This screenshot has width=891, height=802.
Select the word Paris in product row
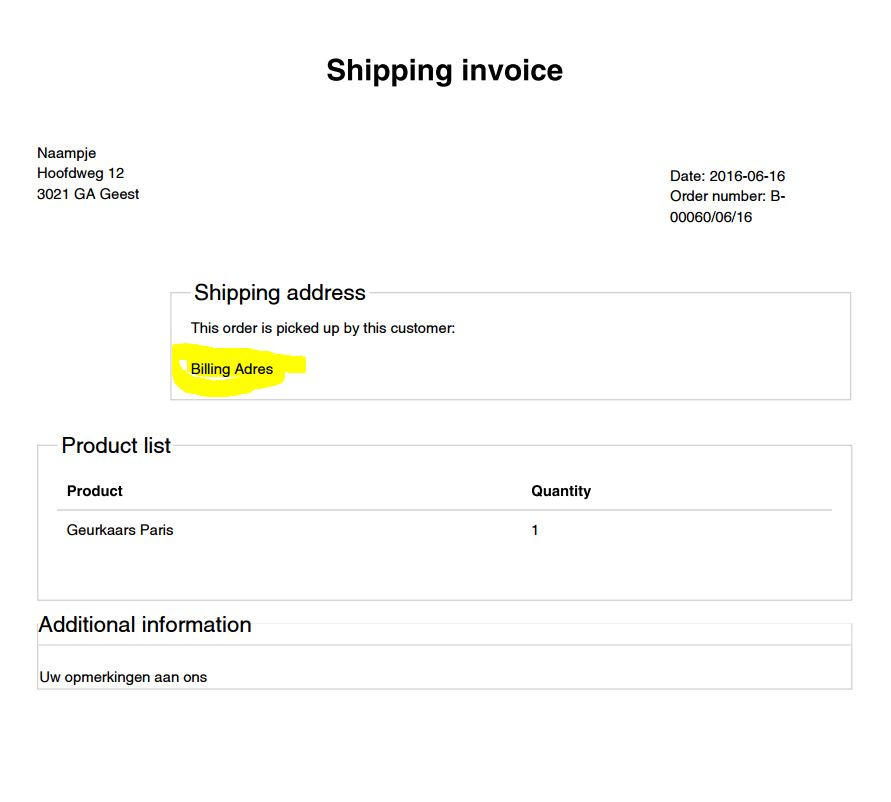156,531
